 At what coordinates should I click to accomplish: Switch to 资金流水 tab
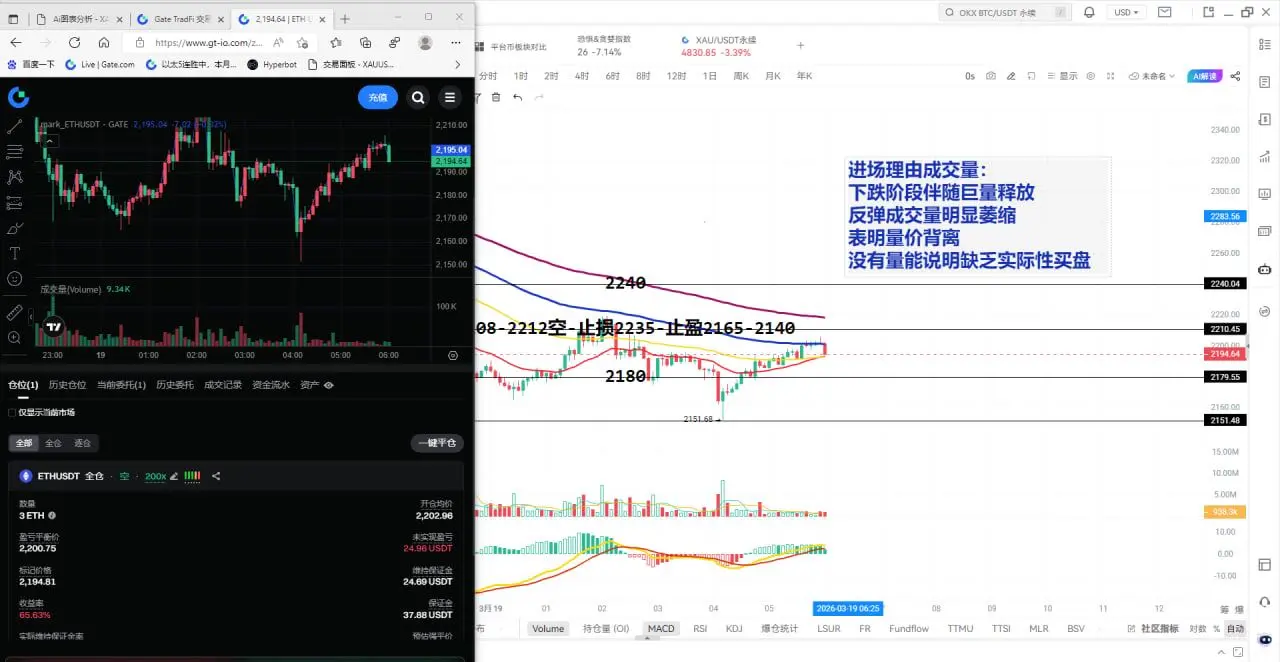pos(271,385)
